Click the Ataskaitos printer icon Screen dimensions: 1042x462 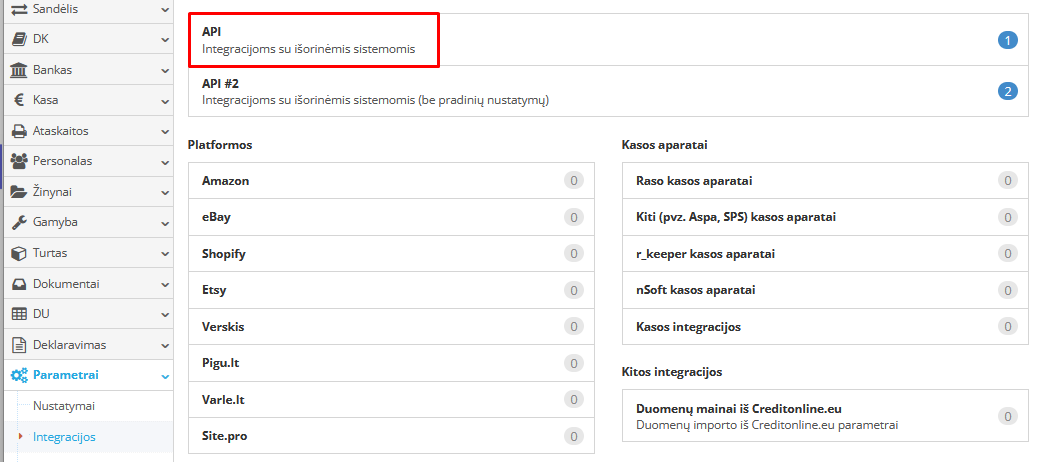click(x=18, y=131)
